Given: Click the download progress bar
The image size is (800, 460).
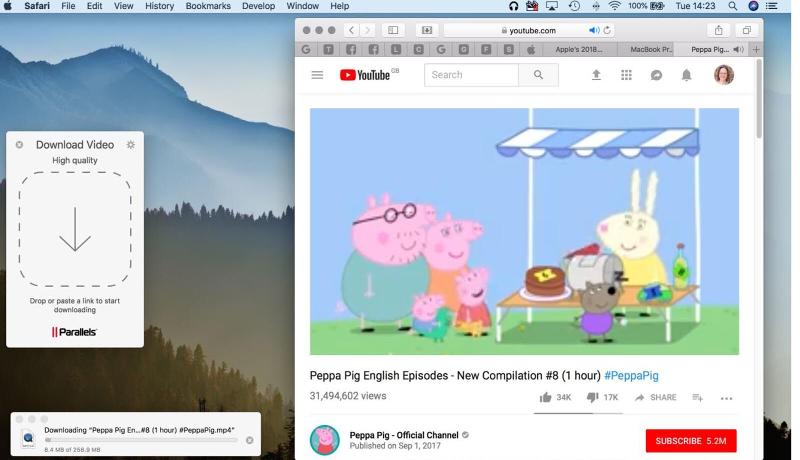Looking at the screenshot, I should point(141,440).
